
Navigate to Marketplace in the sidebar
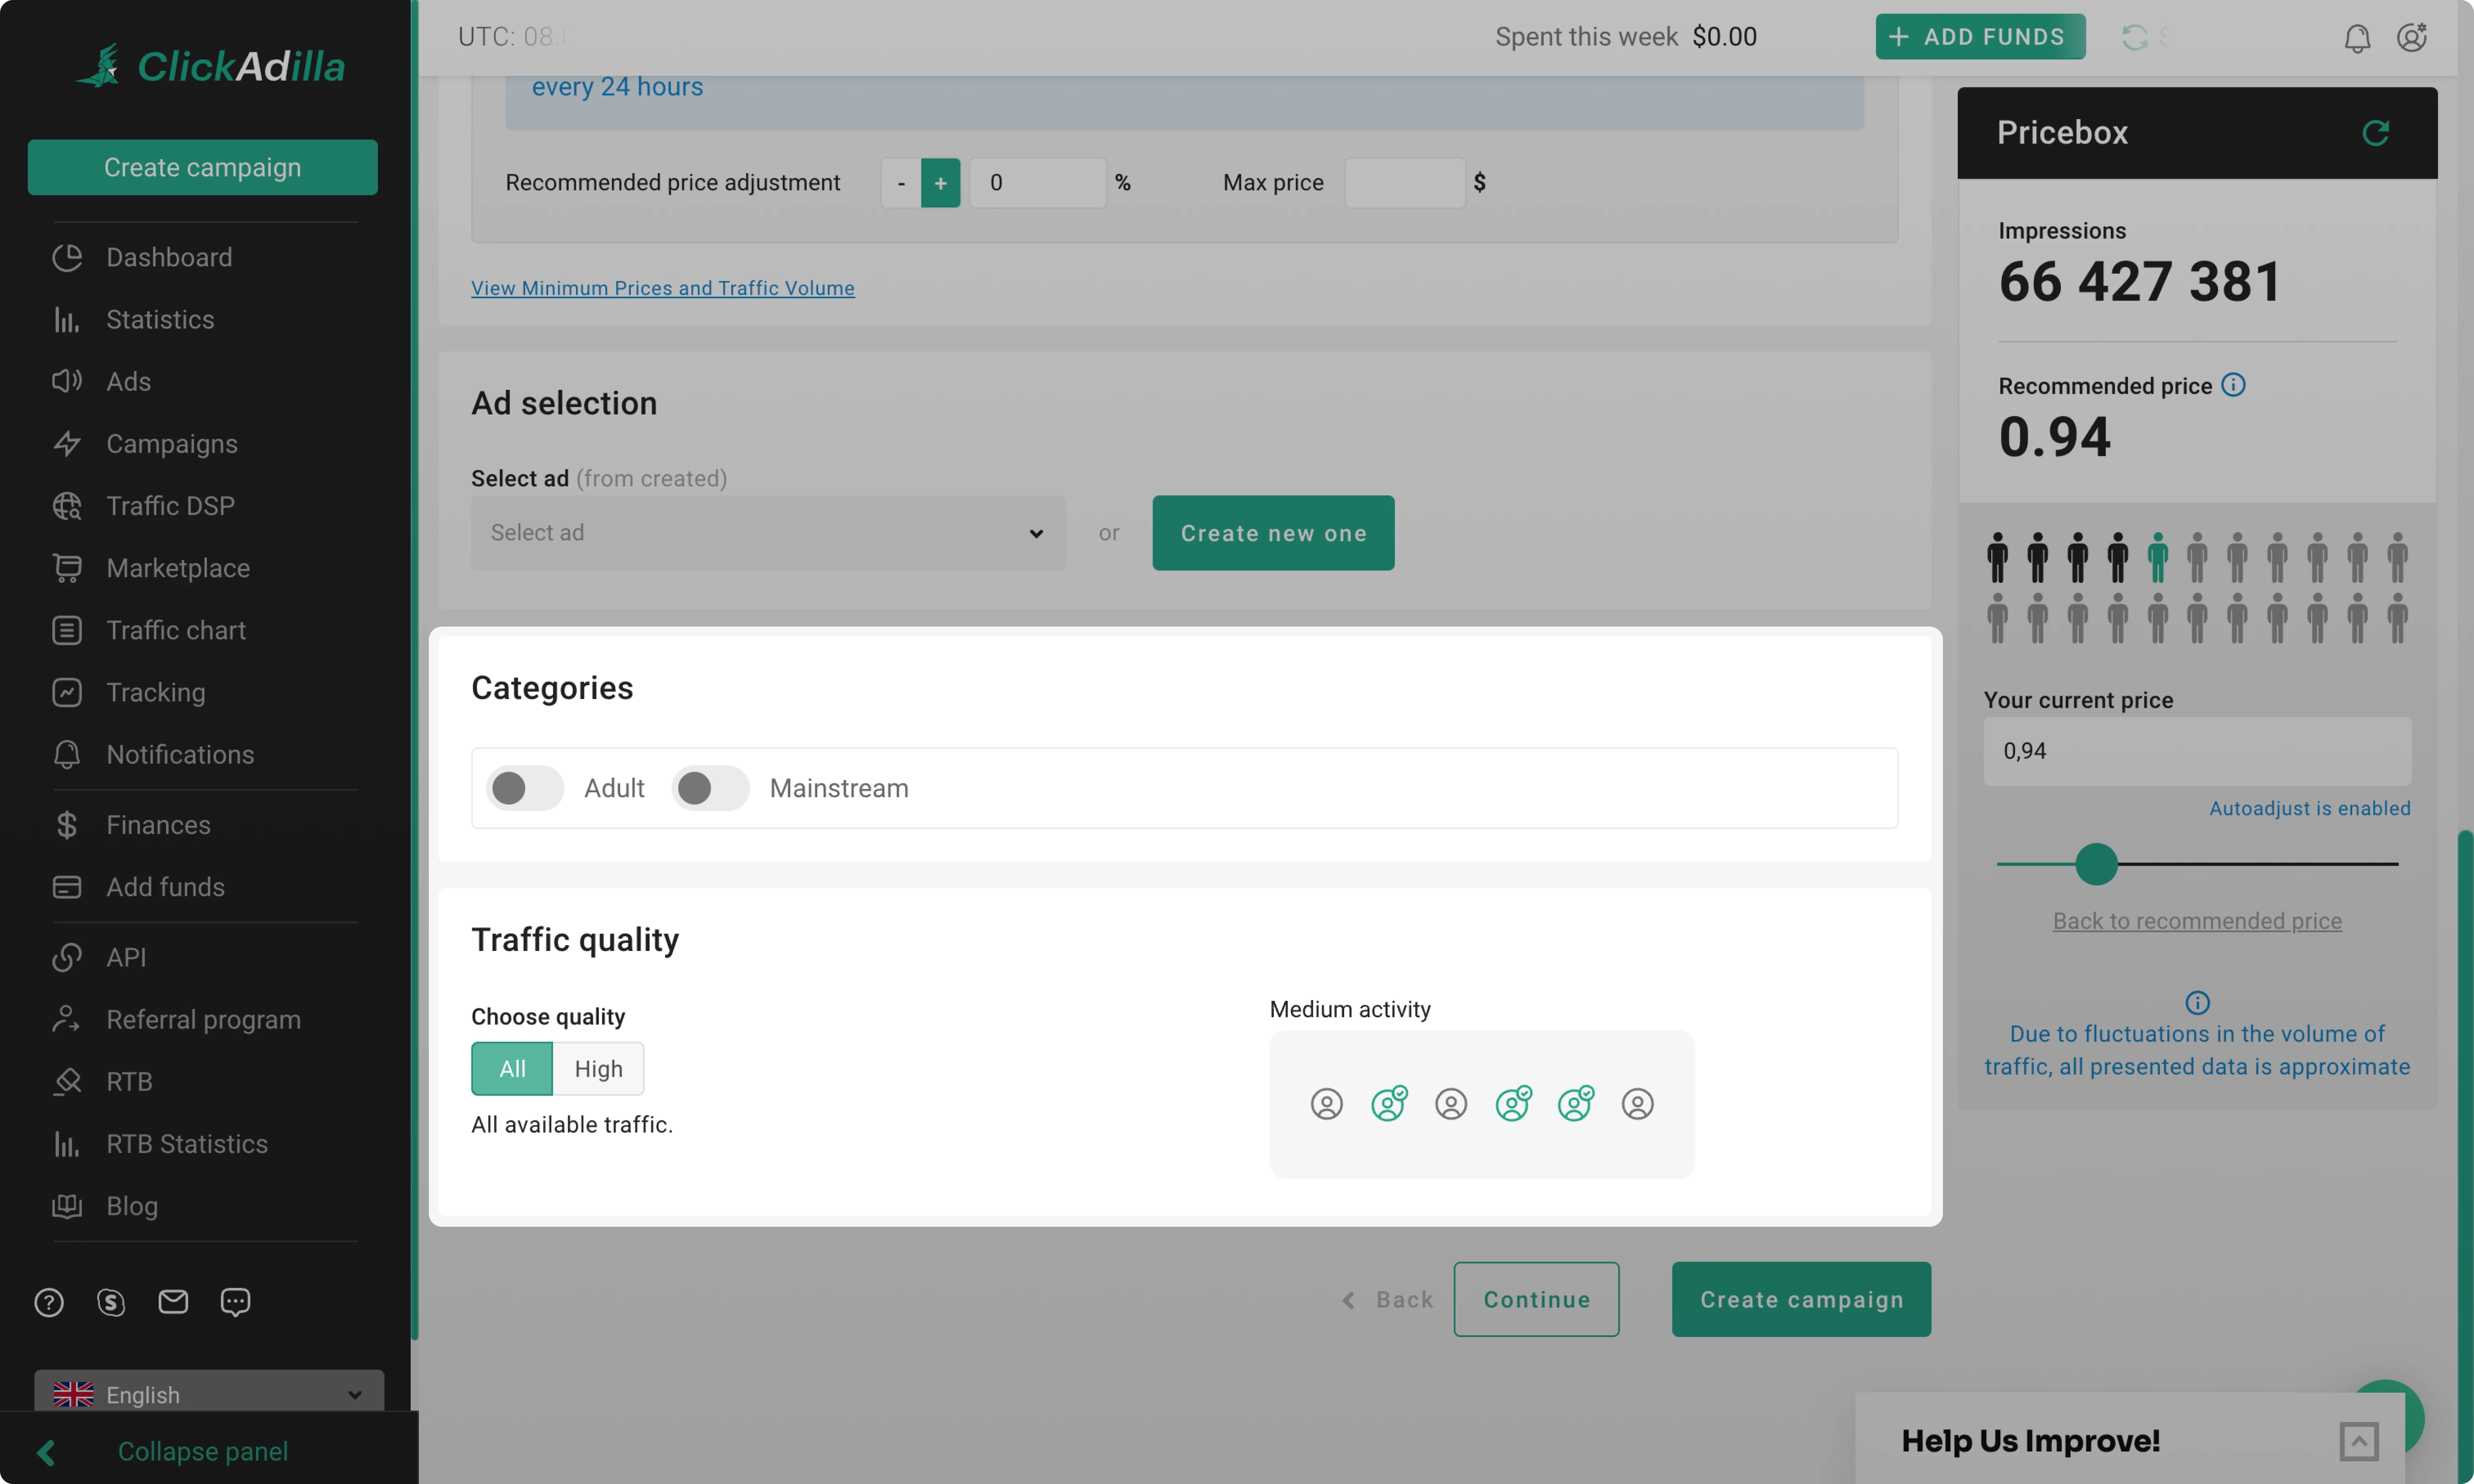178,568
